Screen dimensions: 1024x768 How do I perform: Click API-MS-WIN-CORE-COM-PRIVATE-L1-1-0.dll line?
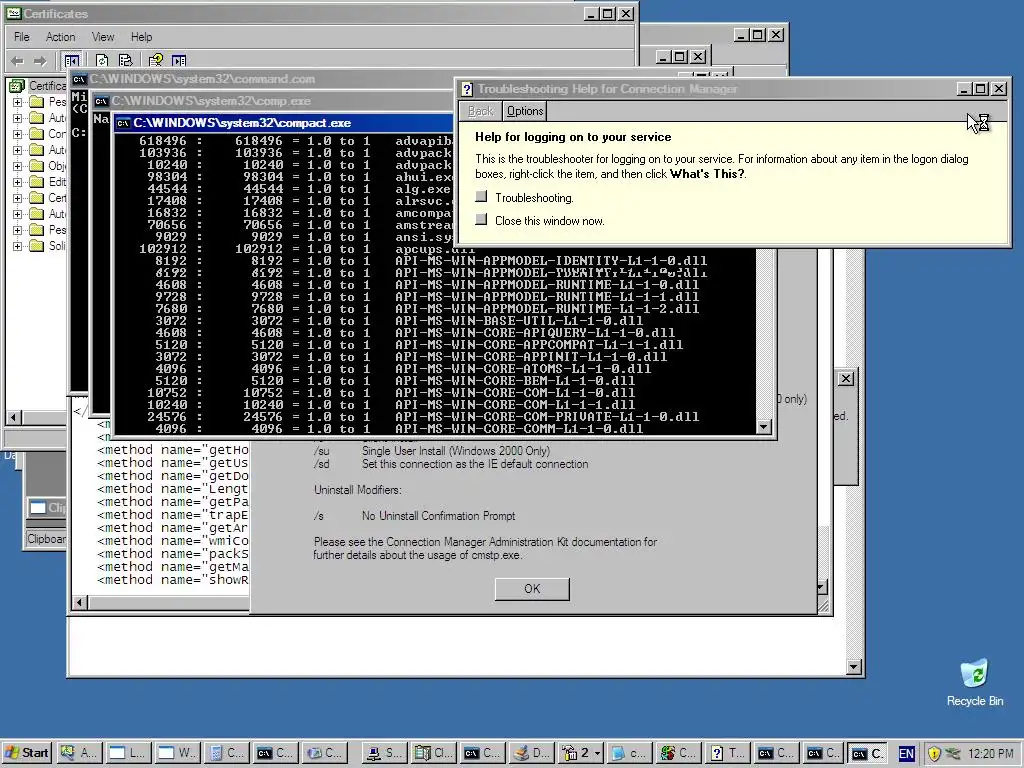pyautogui.click(x=547, y=417)
